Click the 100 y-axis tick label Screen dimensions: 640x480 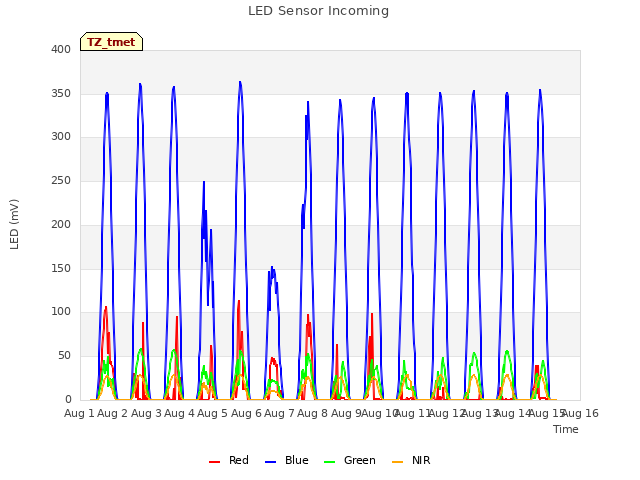61,312
